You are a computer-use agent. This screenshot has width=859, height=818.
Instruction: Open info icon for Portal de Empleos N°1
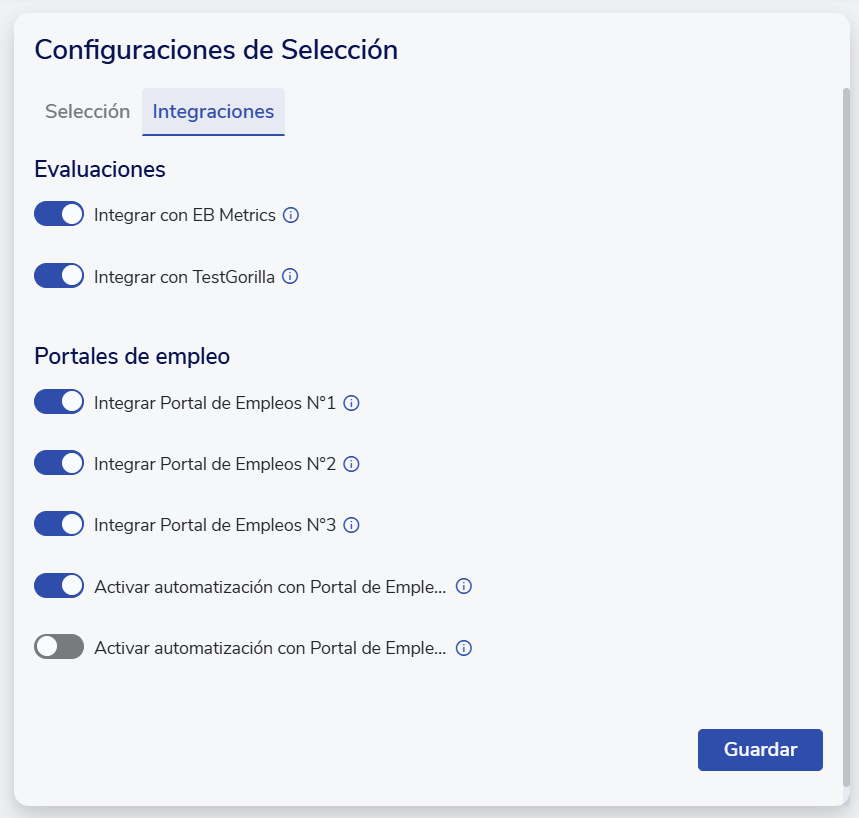tap(351, 403)
